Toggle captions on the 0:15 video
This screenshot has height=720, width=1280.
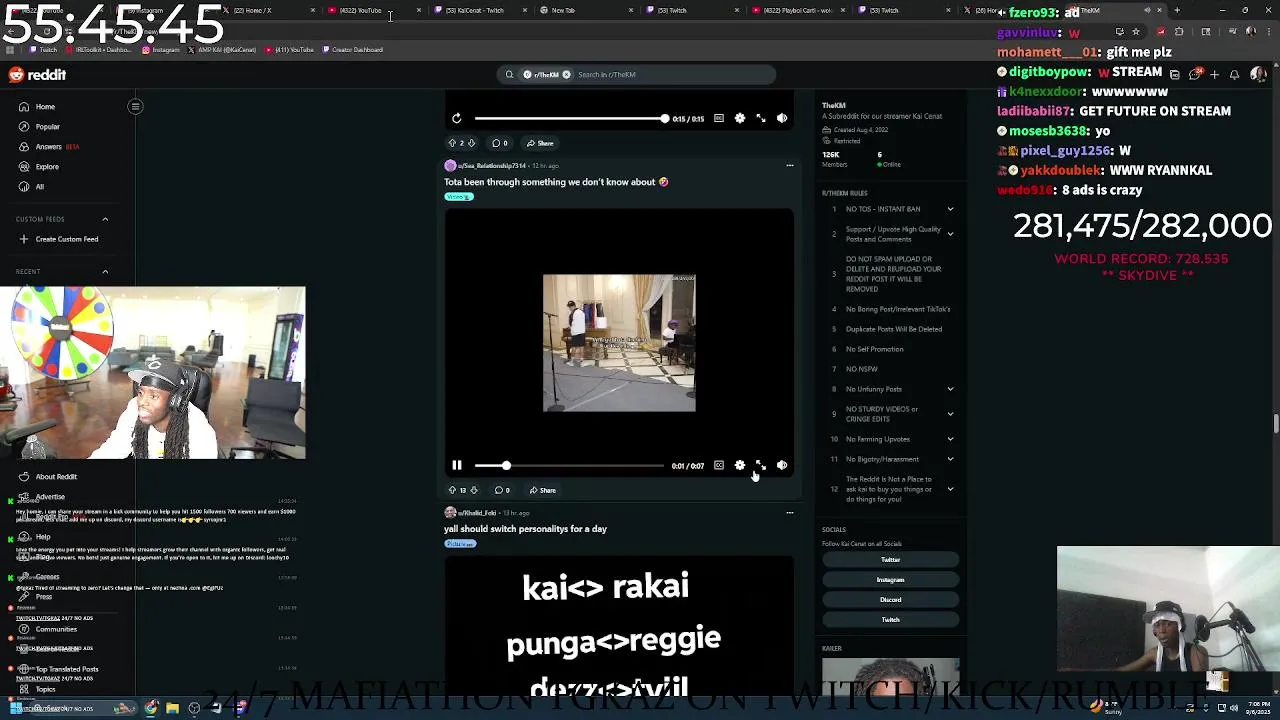click(718, 118)
